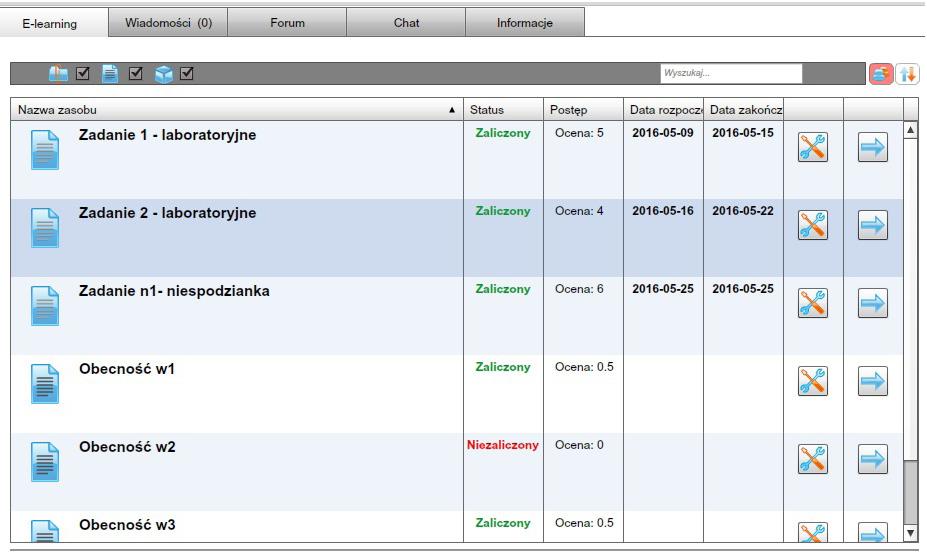
Task: Click document icon of Obecność w1
Action: (45, 384)
